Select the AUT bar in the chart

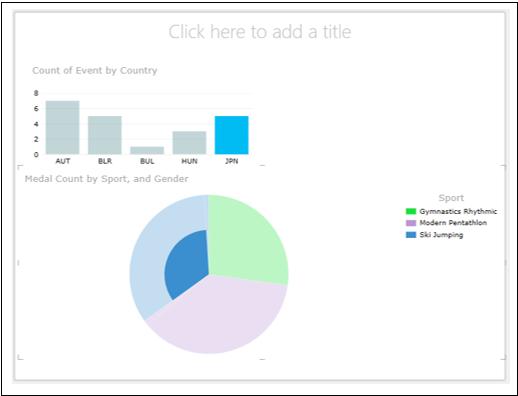pos(63,127)
